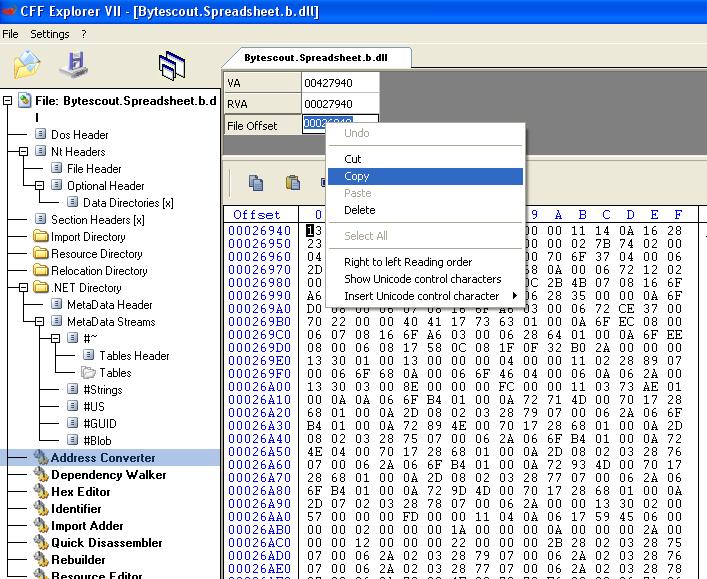Click the File Header node icon
707x579 pixels.
pos(57,168)
